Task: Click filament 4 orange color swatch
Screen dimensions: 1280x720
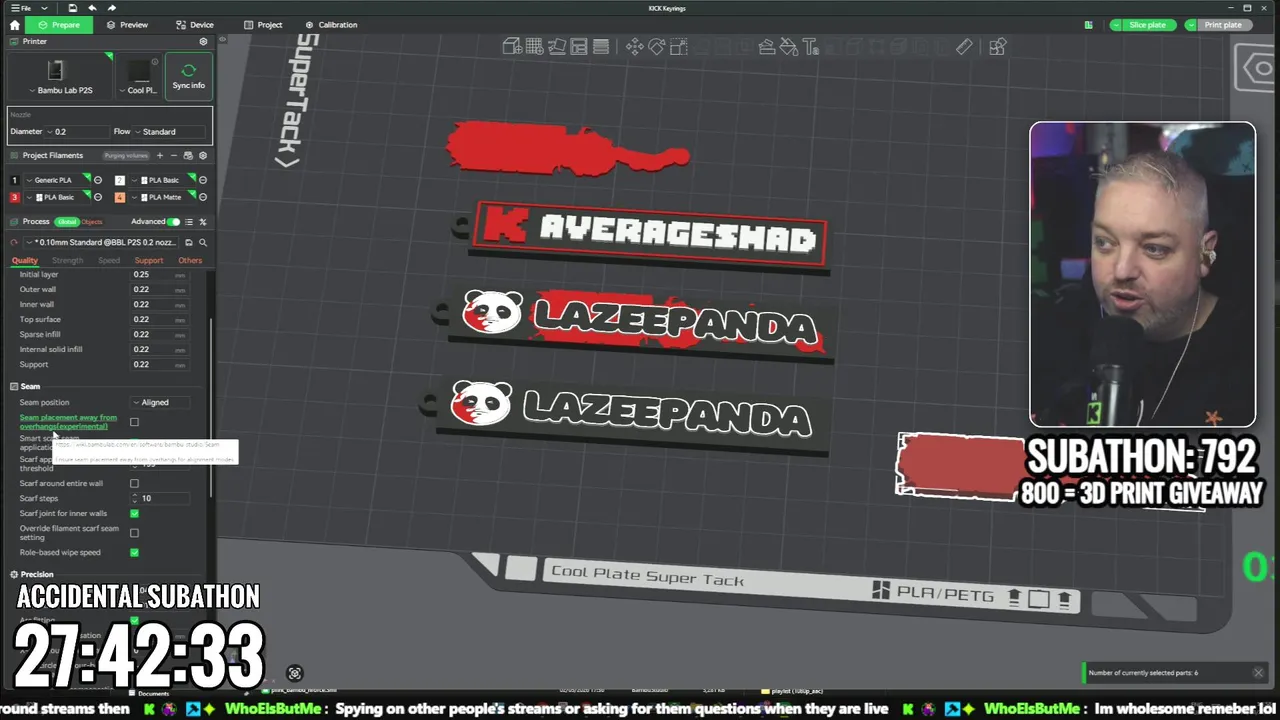Action: (x=120, y=197)
